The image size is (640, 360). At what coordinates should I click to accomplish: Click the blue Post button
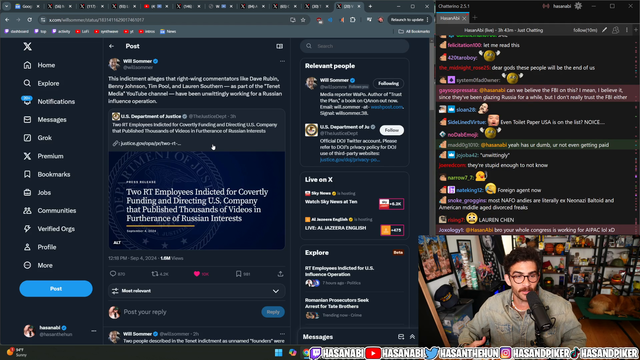point(56,289)
